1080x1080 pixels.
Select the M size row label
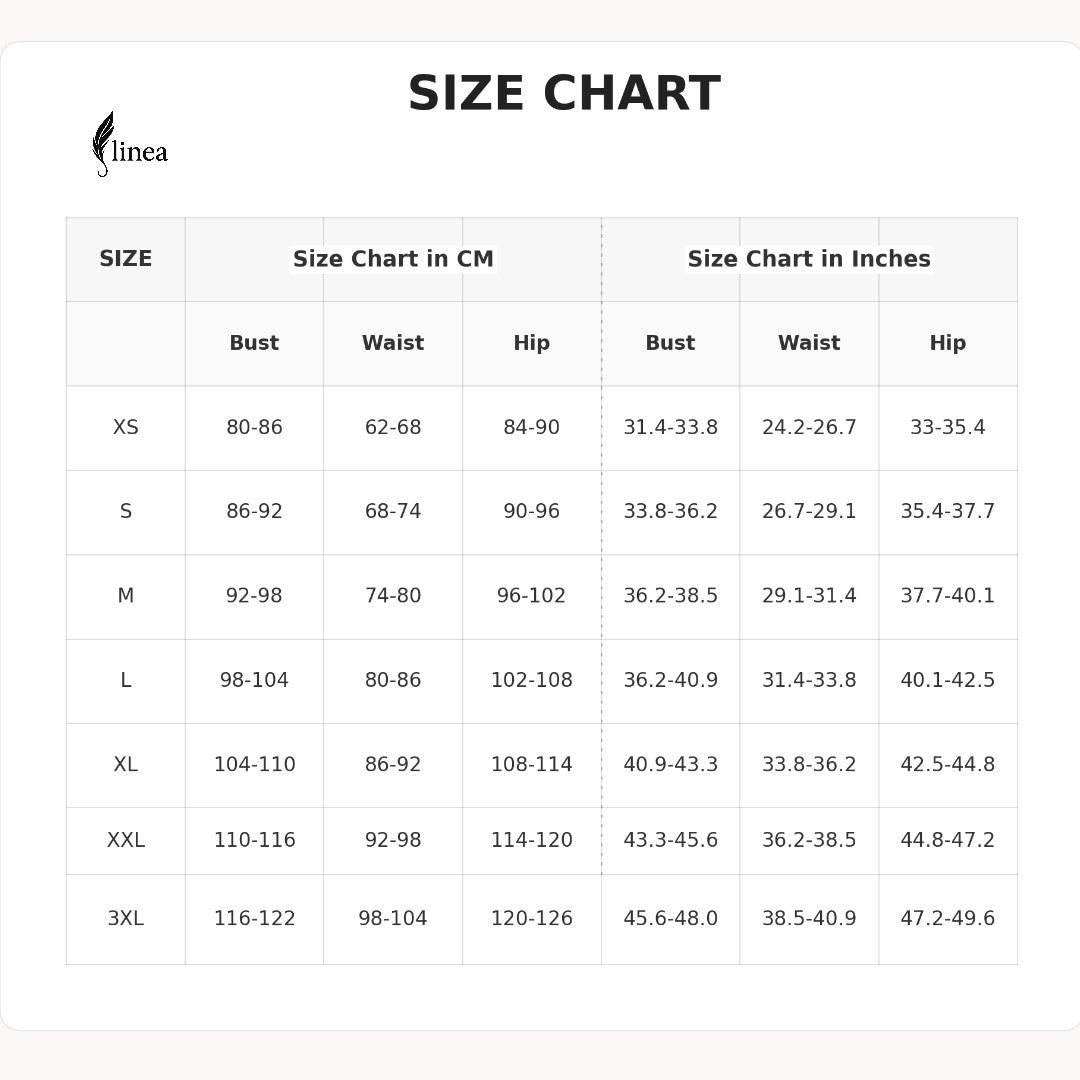126,596
